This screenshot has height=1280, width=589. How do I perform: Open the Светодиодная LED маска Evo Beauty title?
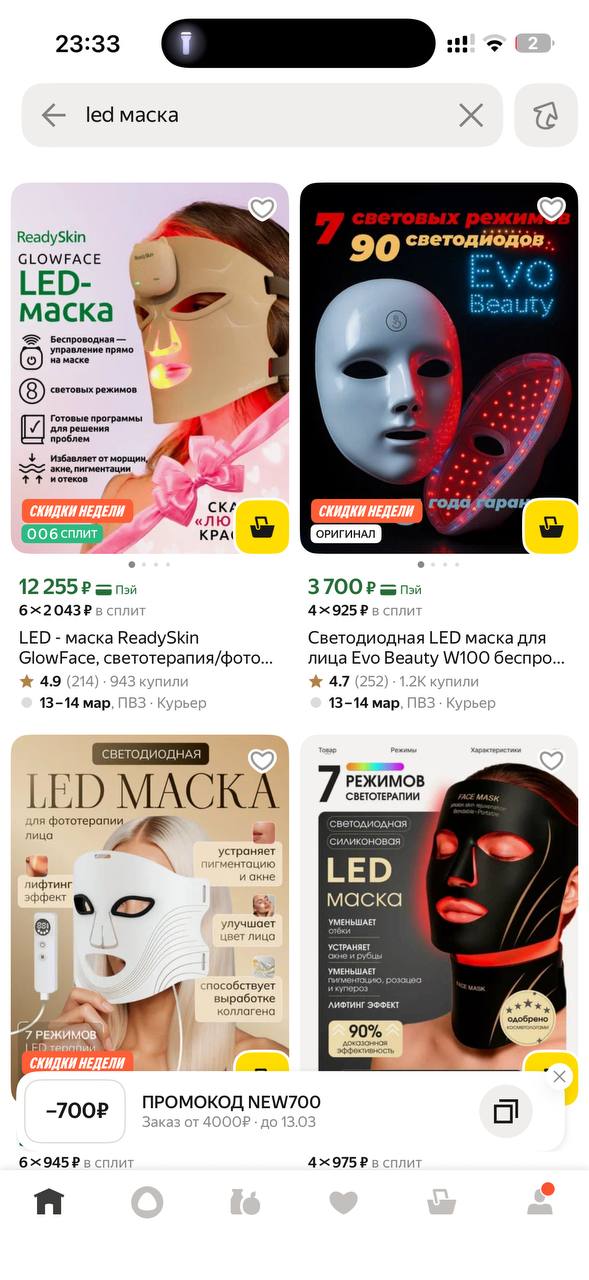(x=436, y=648)
